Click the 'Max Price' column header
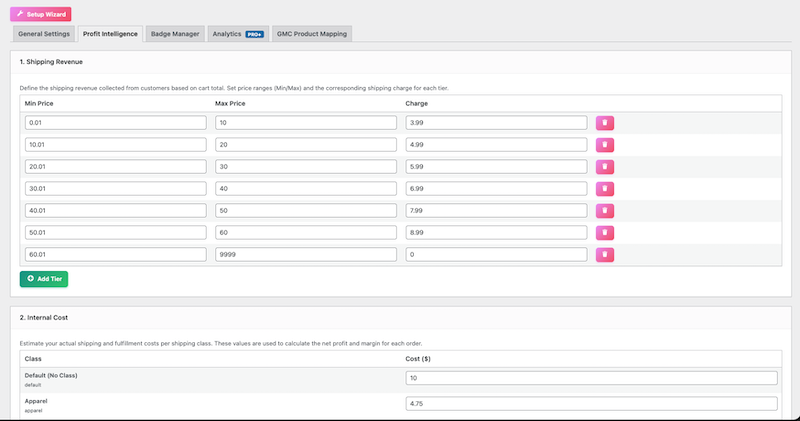Image resolution: width=800 pixels, height=421 pixels. pyautogui.click(x=230, y=103)
